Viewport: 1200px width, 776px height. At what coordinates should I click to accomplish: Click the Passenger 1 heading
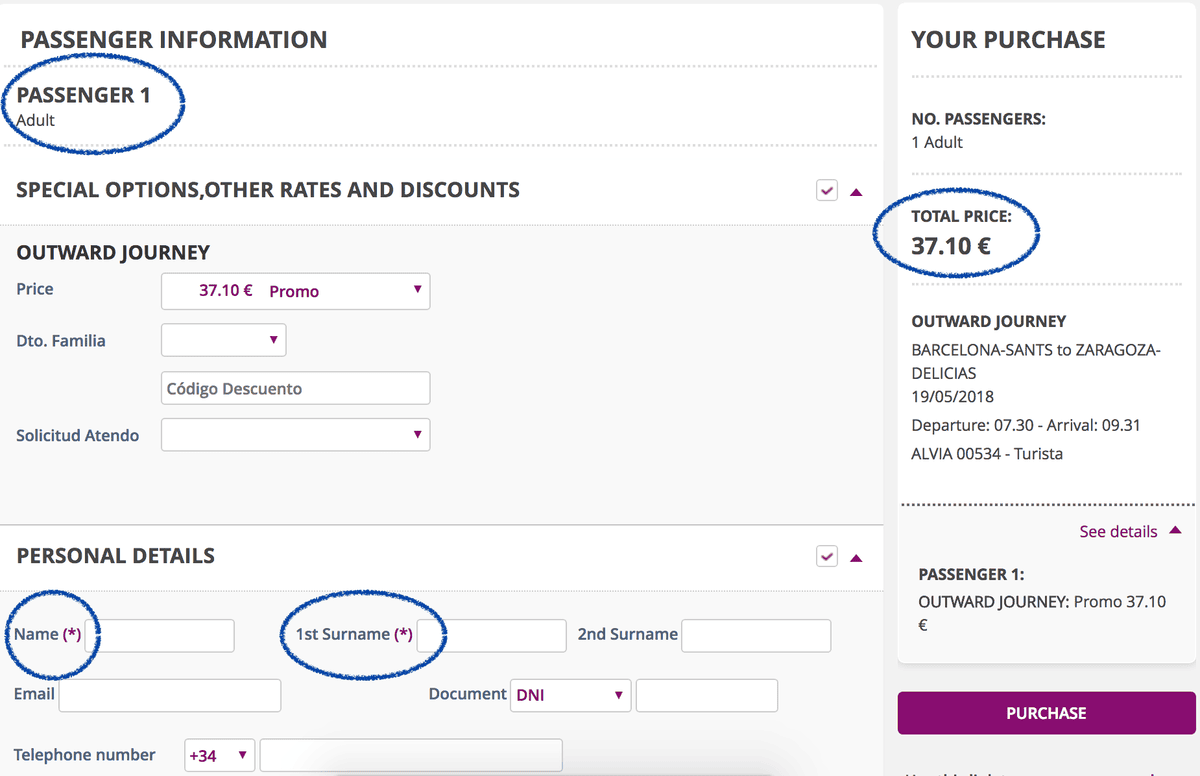pyautogui.click(x=83, y=96)
